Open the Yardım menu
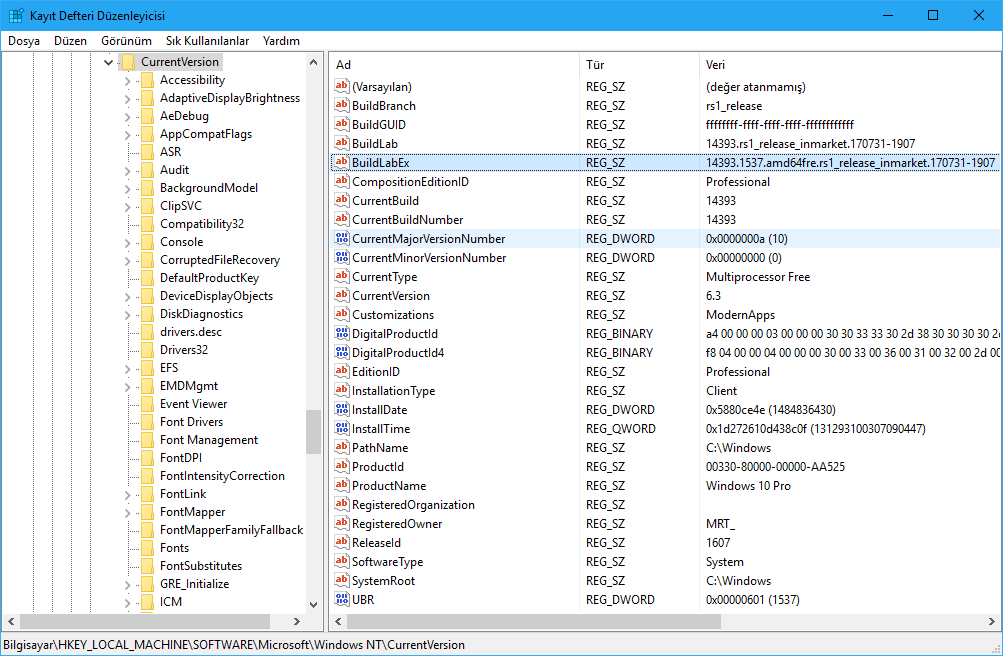 [x=281, y=41]
